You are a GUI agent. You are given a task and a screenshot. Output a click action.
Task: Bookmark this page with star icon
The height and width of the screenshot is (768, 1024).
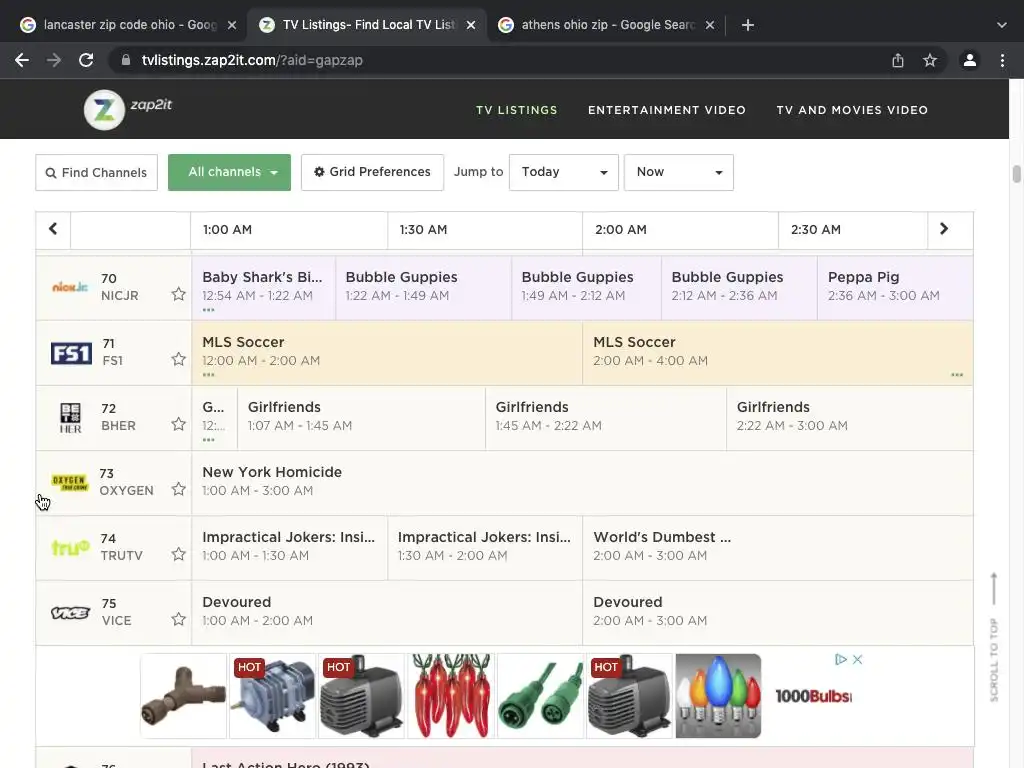coord(930,60)
